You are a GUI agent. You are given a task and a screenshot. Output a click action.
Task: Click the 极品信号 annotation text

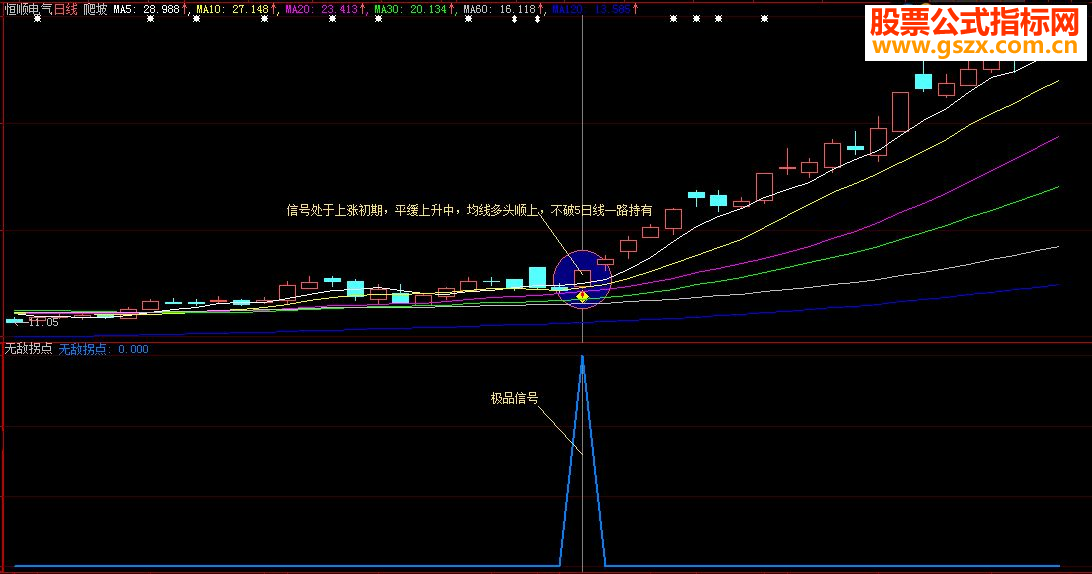(x=514, y=398)
